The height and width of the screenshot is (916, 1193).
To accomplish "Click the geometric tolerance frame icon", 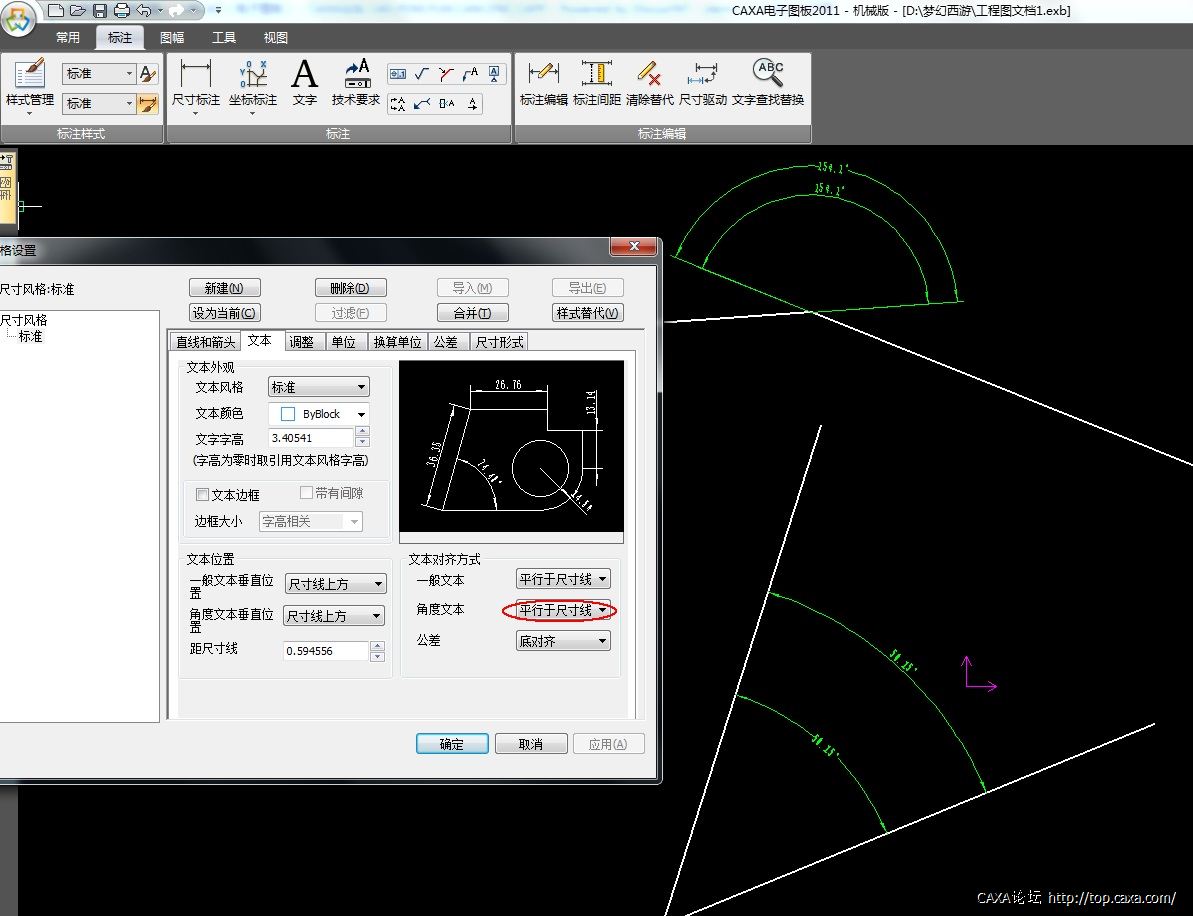I will [398, 74].
